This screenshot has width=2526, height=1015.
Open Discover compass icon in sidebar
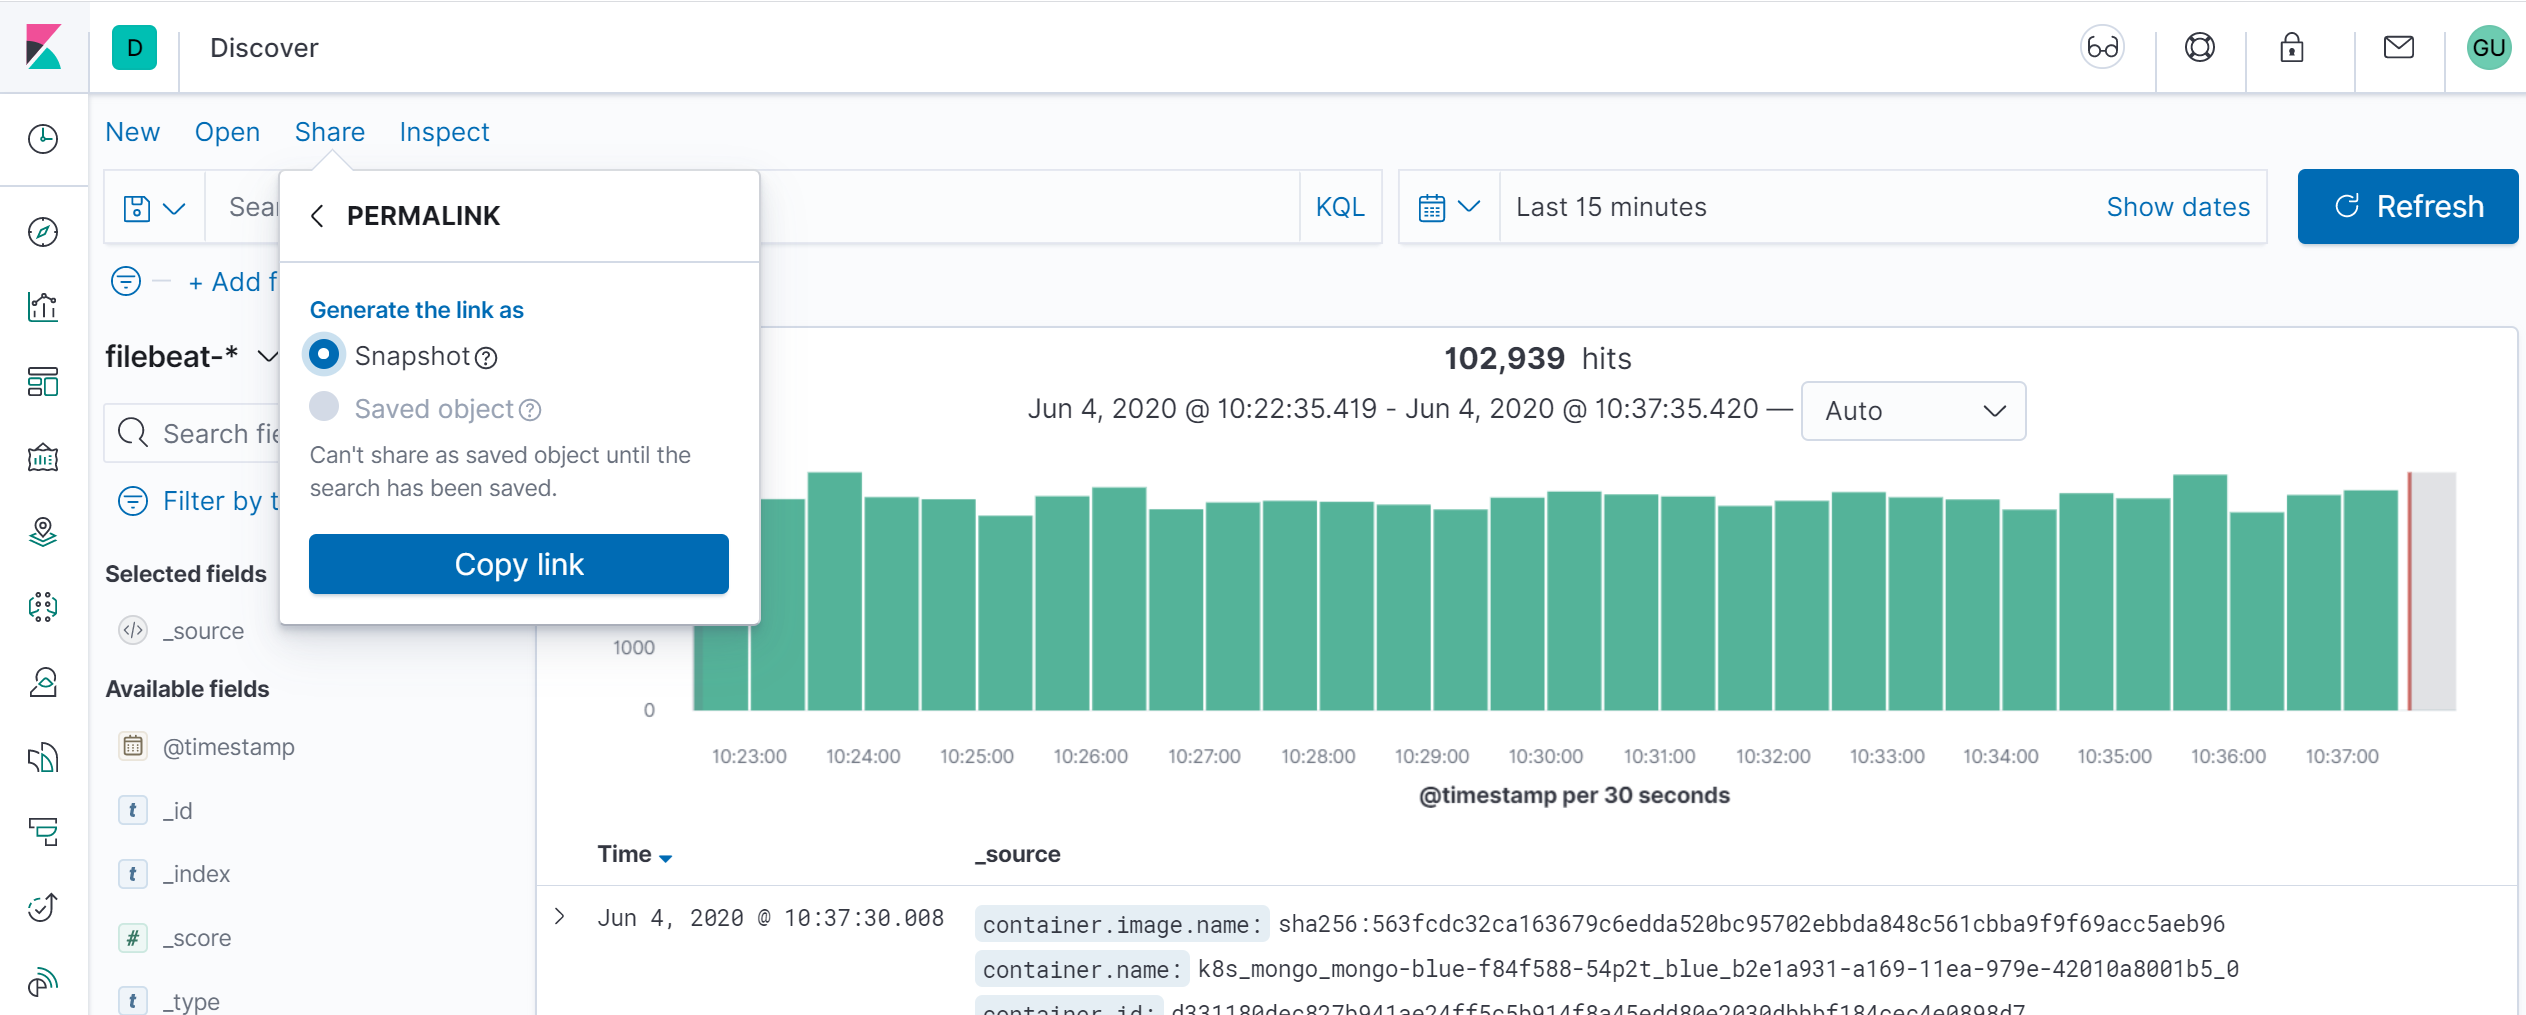point(43,232)
